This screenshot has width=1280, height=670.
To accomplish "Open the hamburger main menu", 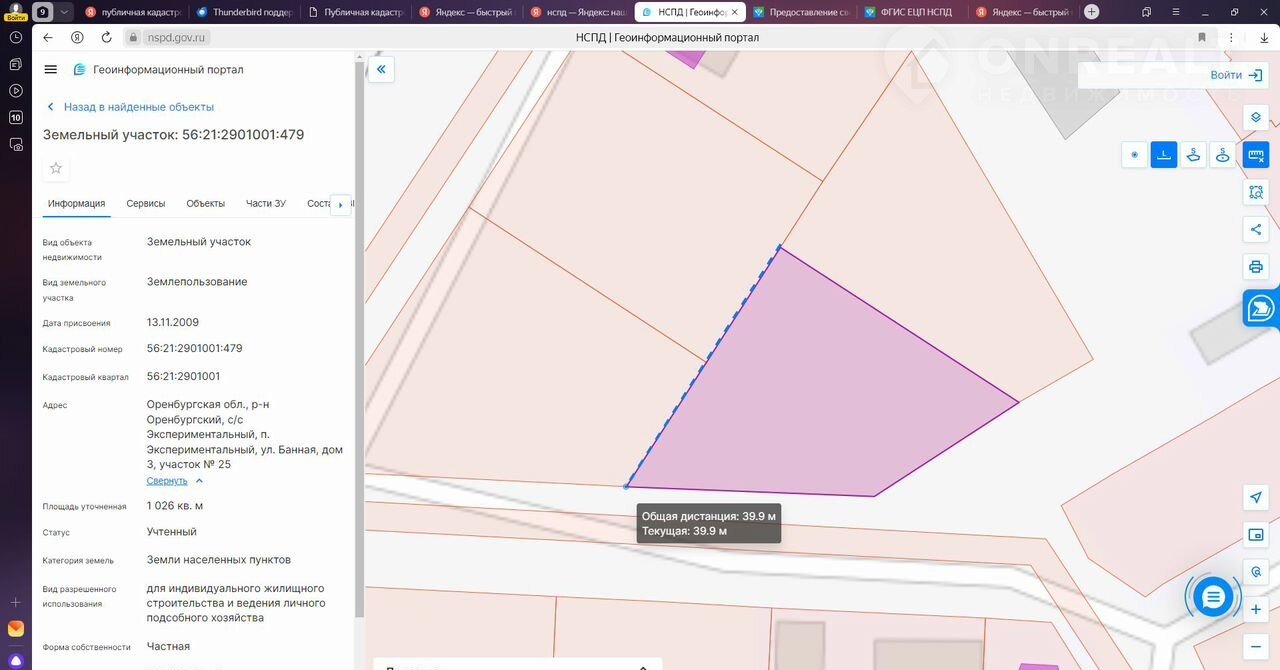I will [51, 69].
